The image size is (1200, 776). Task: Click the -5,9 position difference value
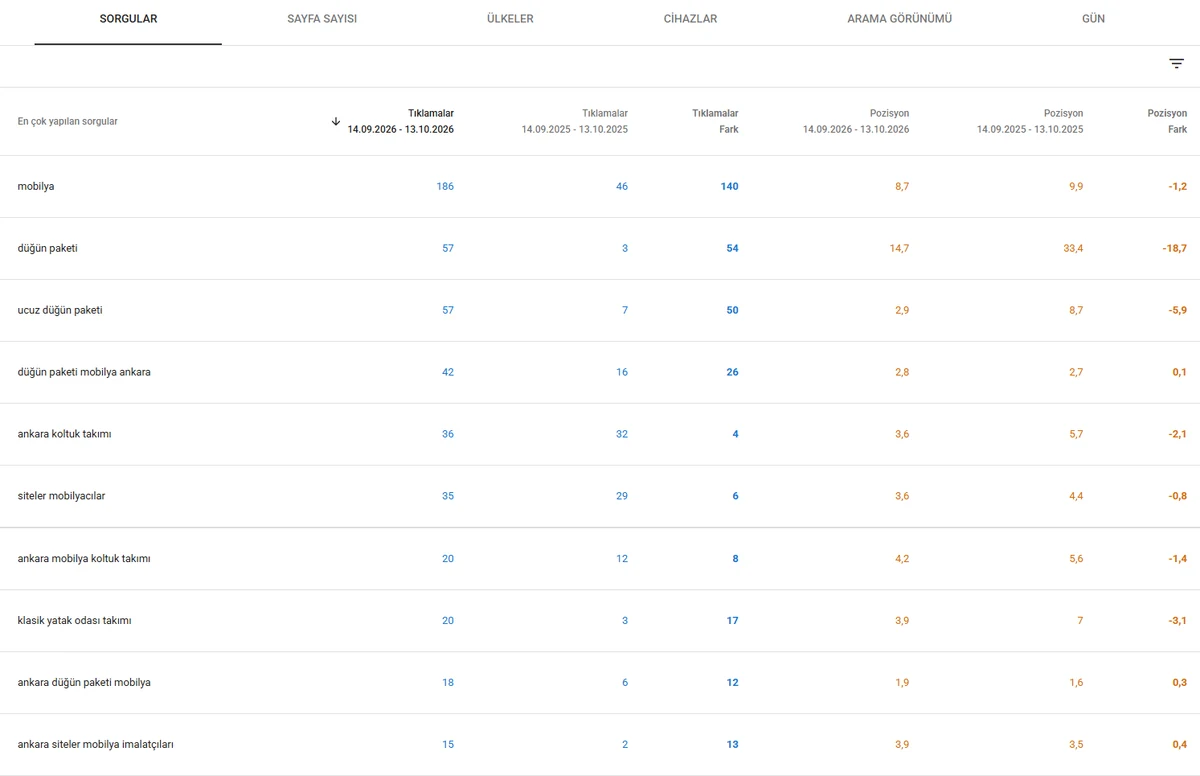[1178, 310]
